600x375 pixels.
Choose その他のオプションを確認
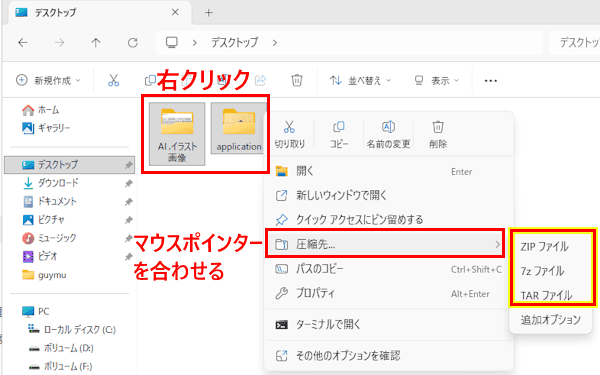tap(389, 355)
